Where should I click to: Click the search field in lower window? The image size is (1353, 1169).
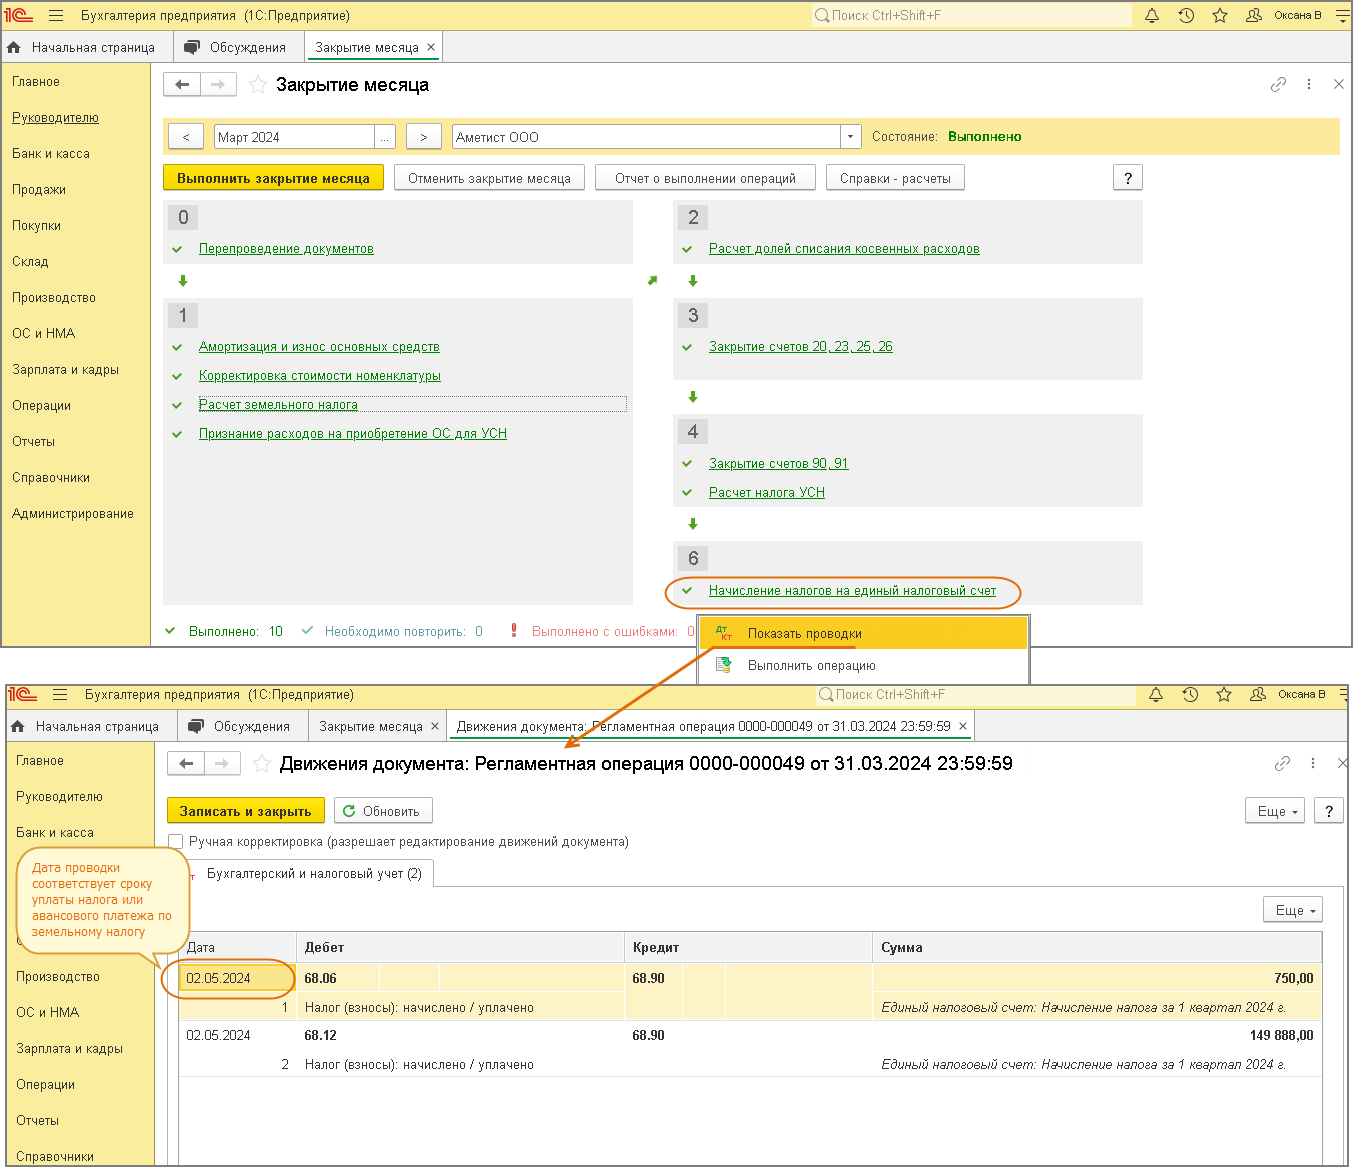click(x=975, y=695)
